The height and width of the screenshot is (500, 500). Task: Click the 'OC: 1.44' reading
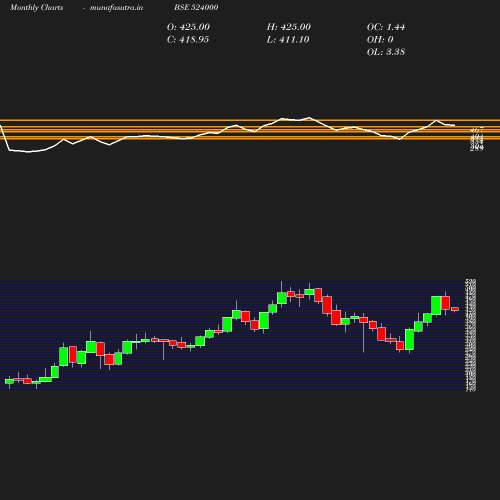click(386, 27)
